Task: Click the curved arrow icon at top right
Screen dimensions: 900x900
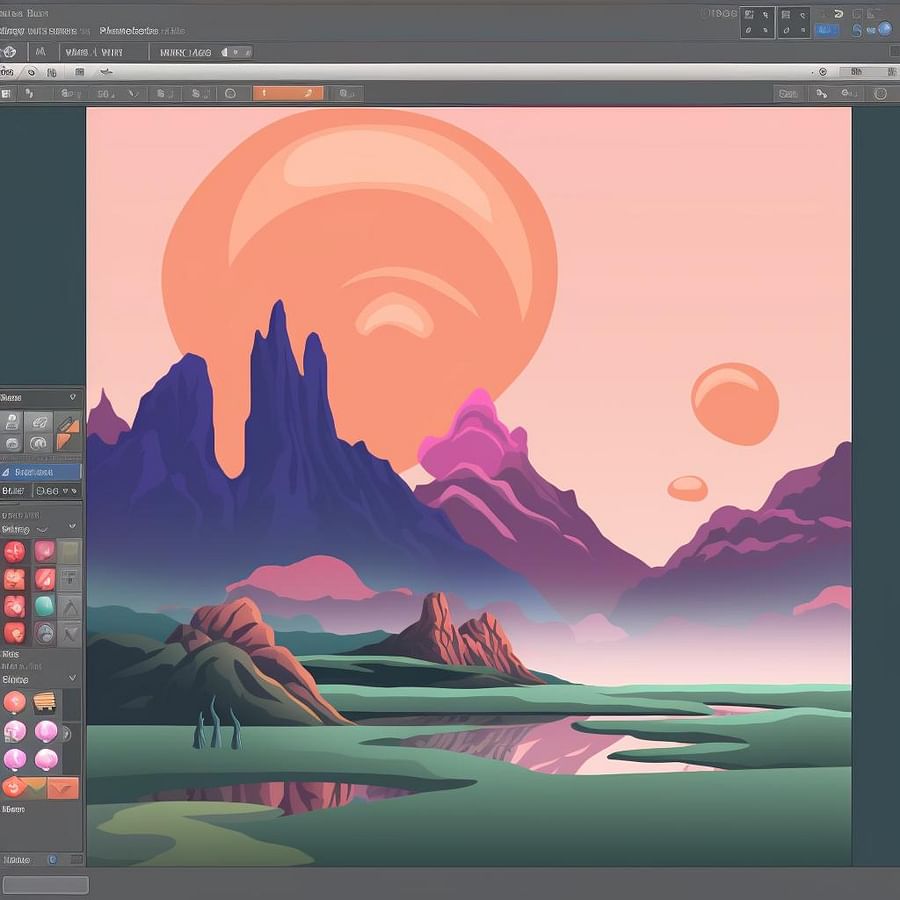Action: pos(838,14)
